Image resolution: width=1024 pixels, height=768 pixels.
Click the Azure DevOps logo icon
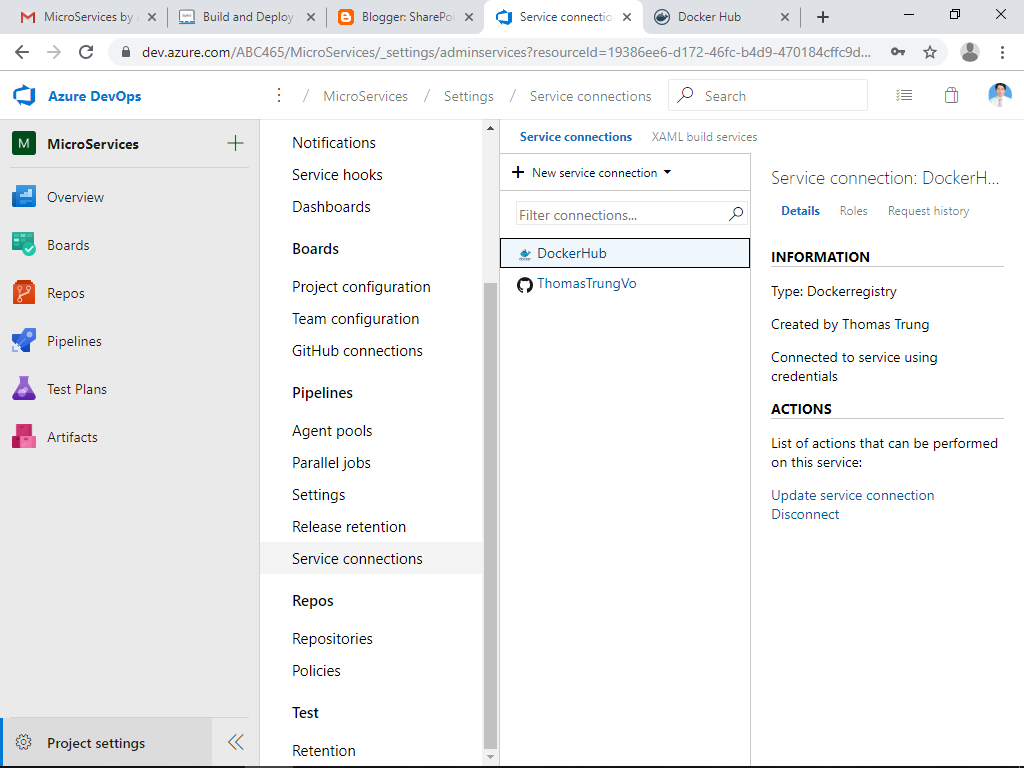[24, 96]
